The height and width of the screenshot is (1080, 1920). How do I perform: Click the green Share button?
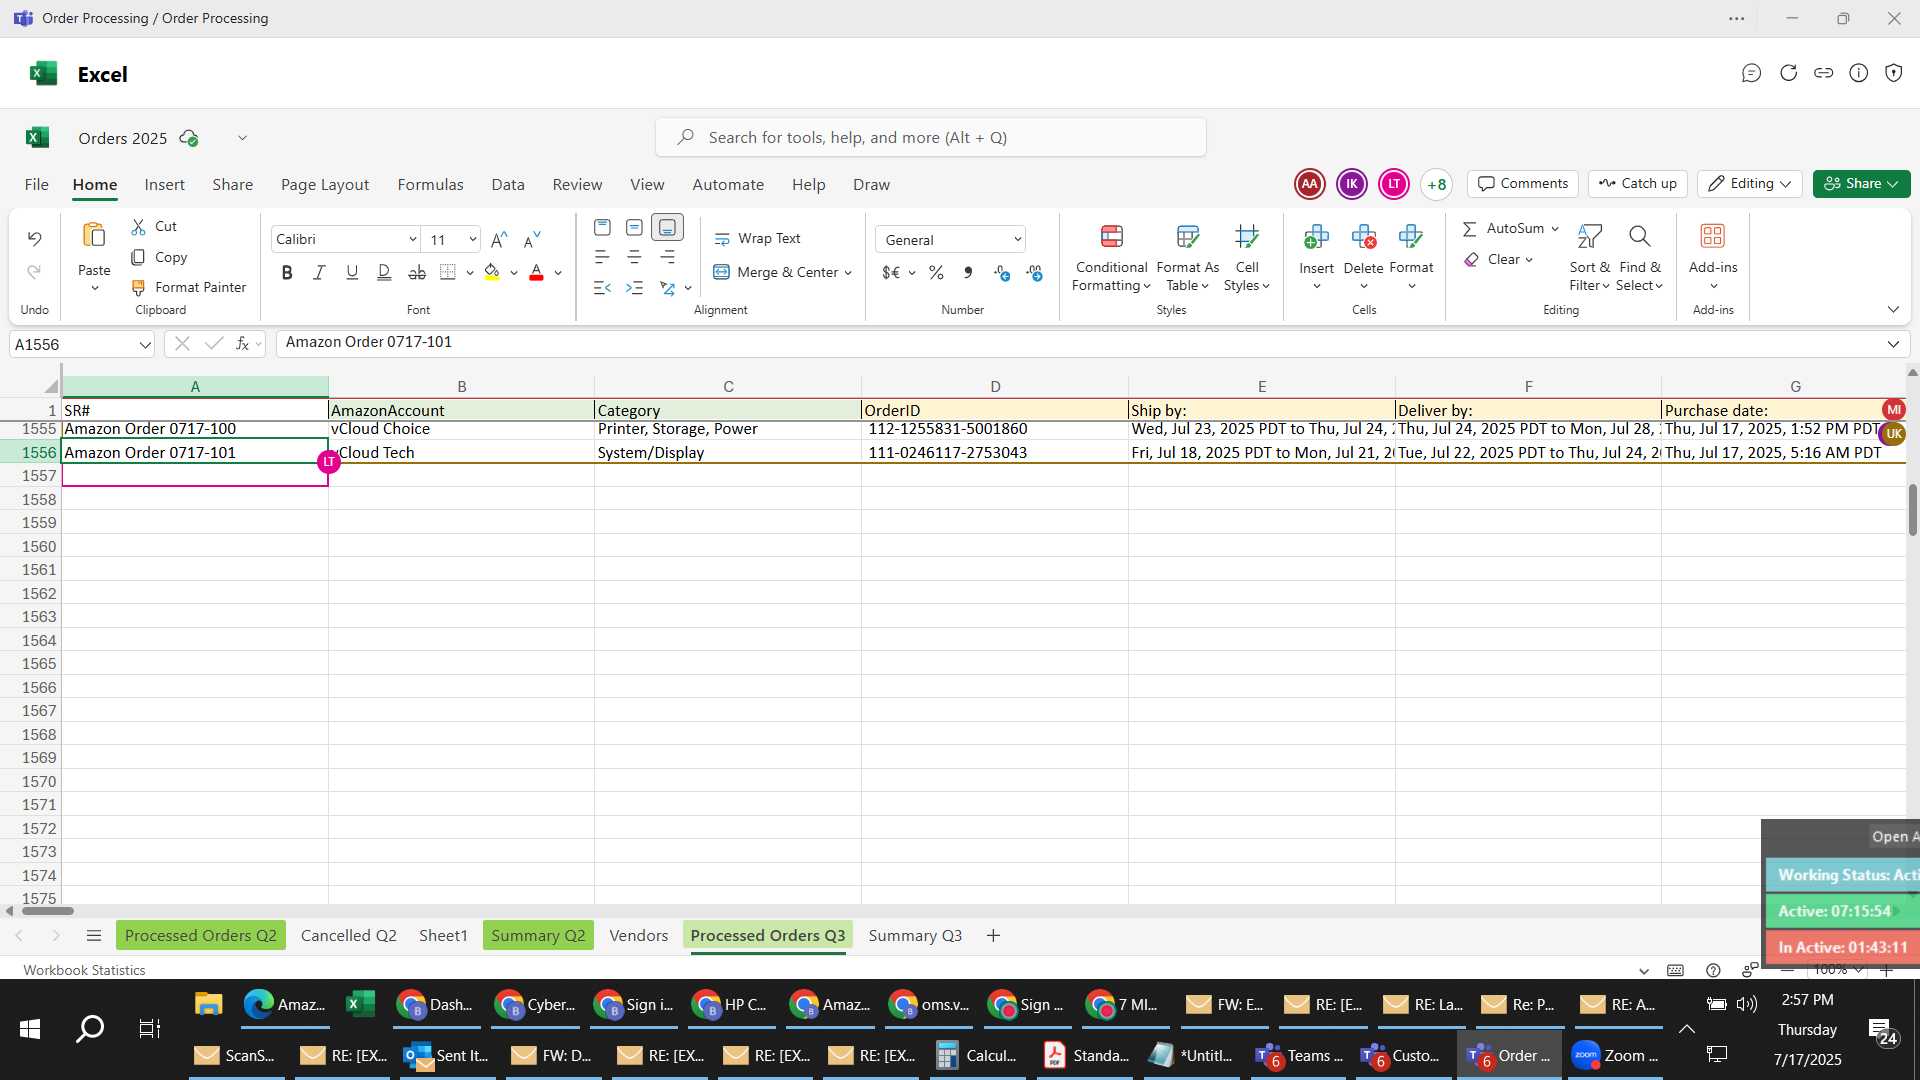pos(1861,184)
